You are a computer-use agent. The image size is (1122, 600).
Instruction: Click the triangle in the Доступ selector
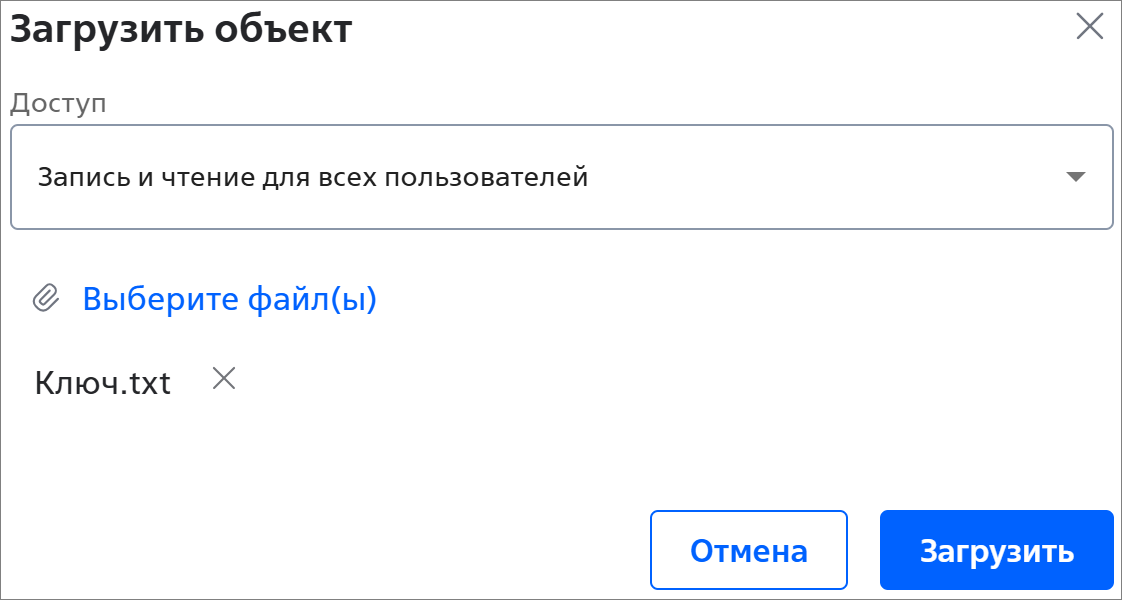coord(1075,177)
